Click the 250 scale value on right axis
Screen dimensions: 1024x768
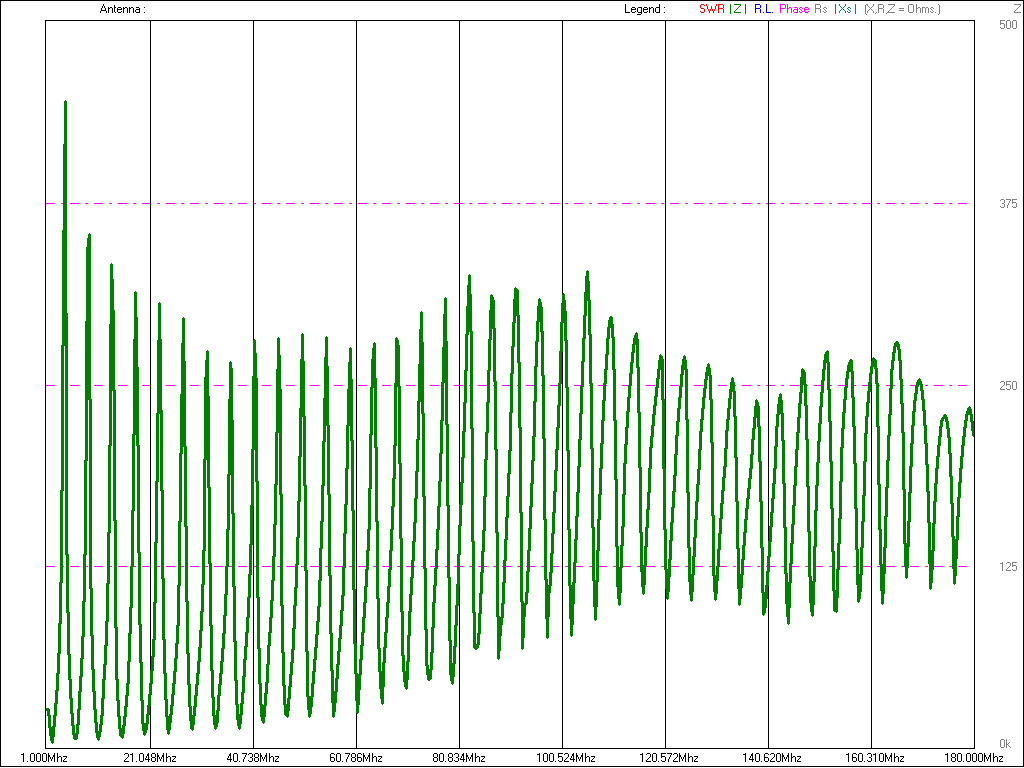[1009, 386]
